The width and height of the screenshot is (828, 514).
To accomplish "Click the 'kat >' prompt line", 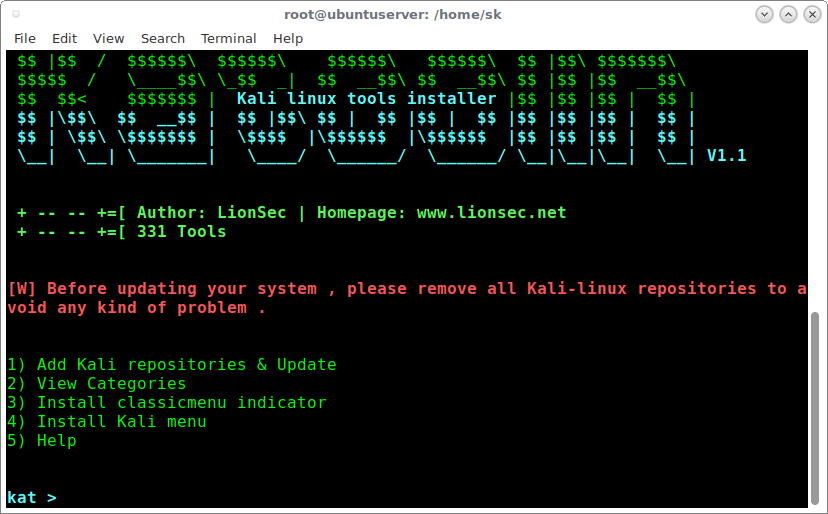I will [32, 498].
